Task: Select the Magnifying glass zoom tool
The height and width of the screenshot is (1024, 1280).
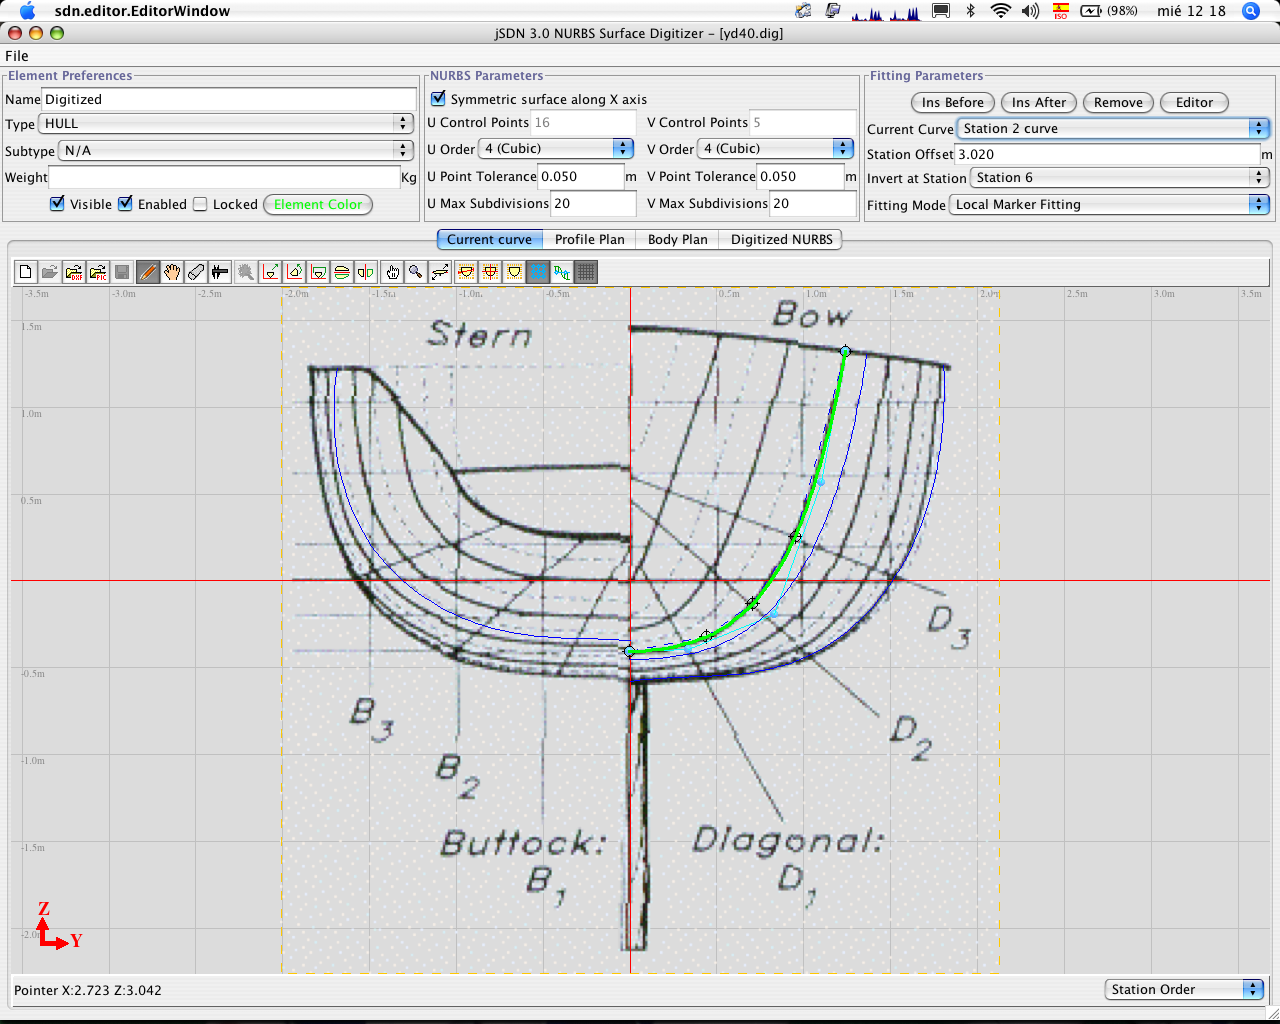Action: click(x=416, y=272)
